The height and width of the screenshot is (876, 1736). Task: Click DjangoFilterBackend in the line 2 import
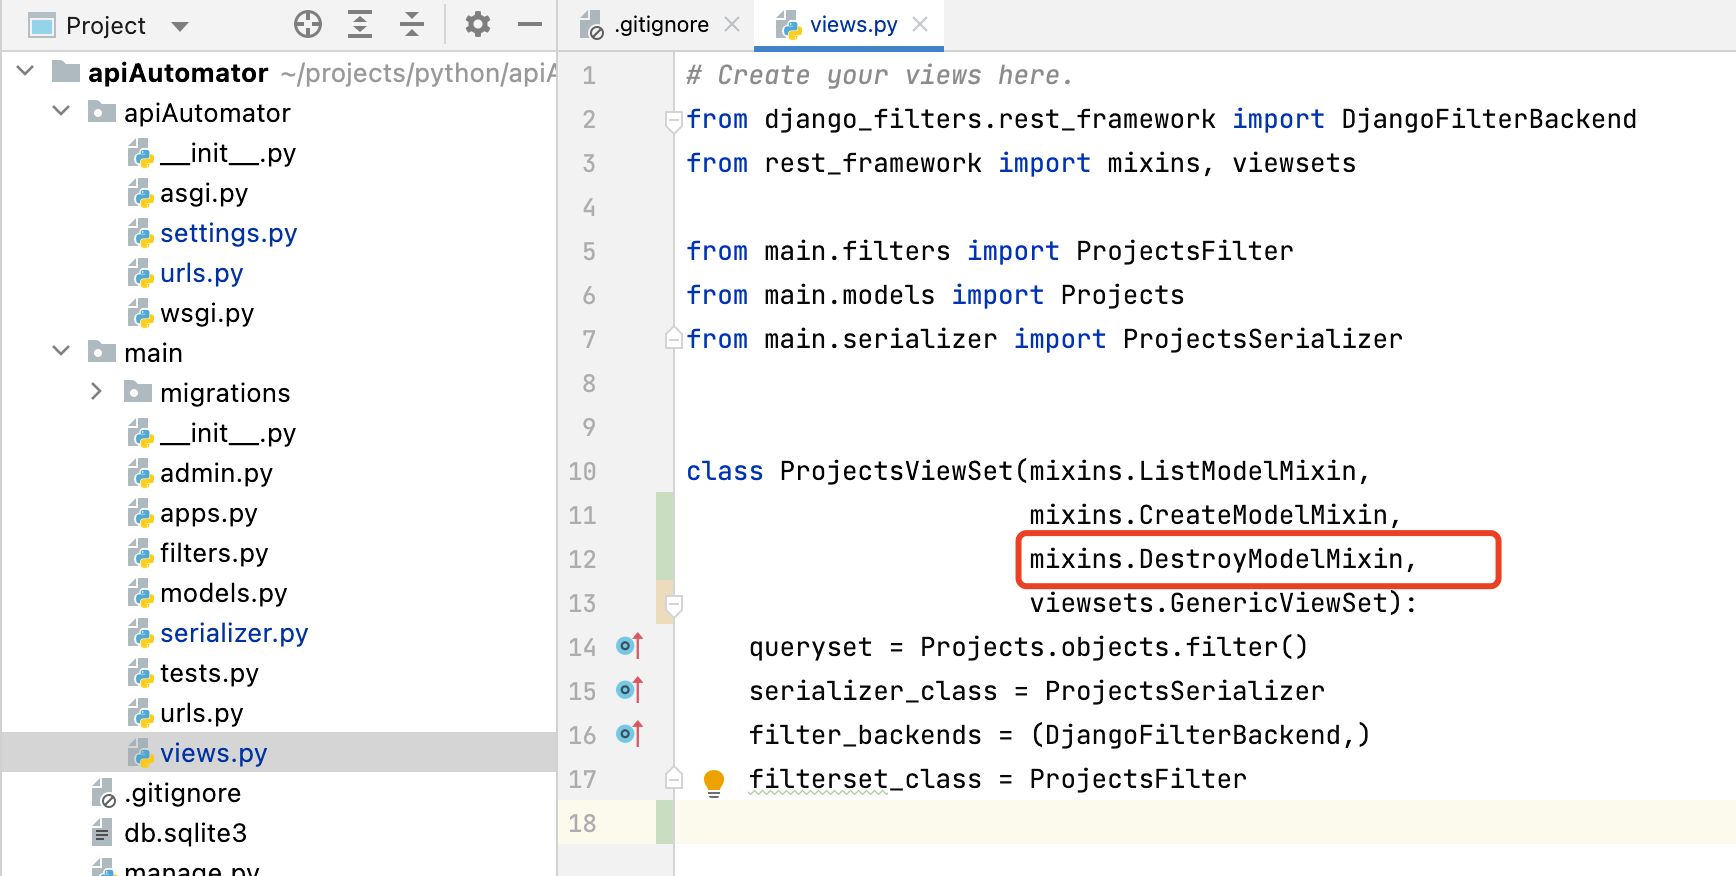click(x=1488, y=119)
